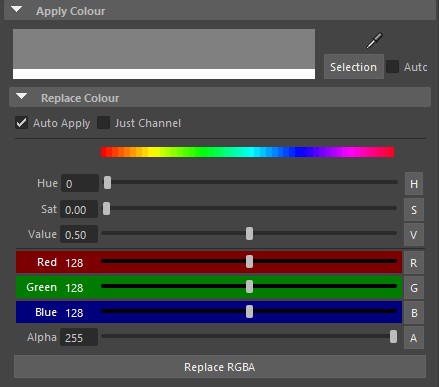Click the Hue slider handle
Image resolution: width=439 pixels, height=387 pixels.
pyautogui.click(x=107, y=183)
